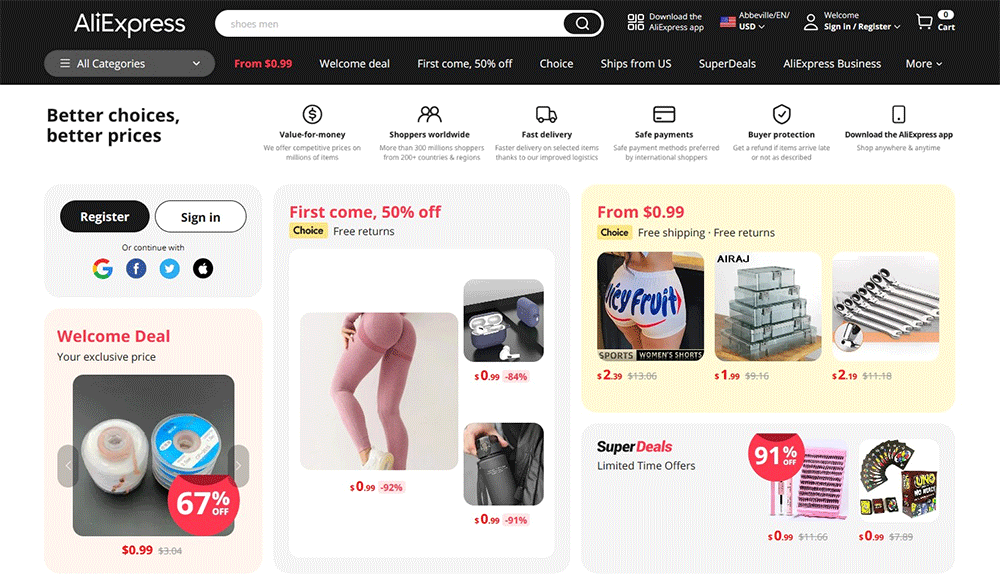1000x587 pixels.
Task: Click the search input field
Action: 389,24
